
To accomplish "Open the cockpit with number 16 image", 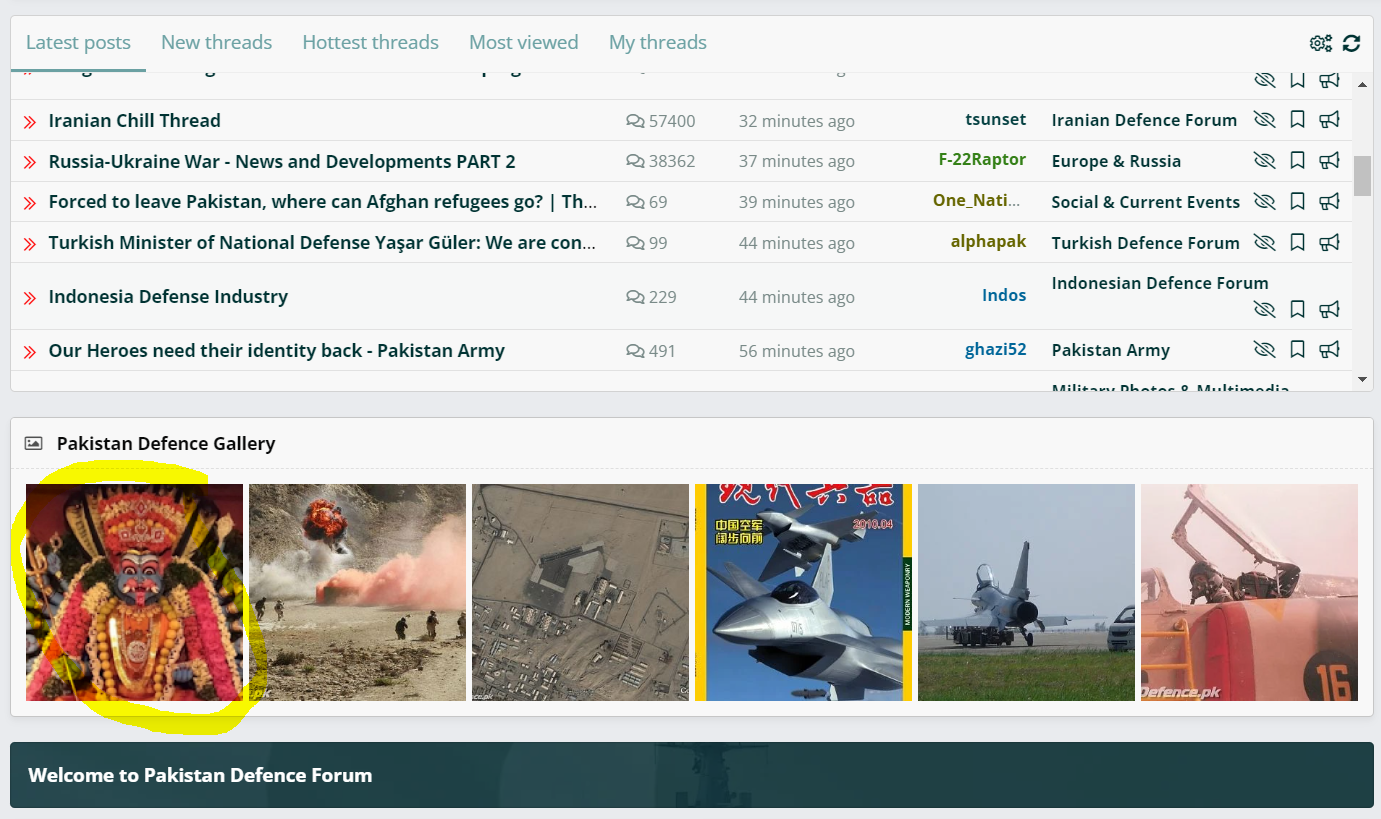I will (1249, 592).
